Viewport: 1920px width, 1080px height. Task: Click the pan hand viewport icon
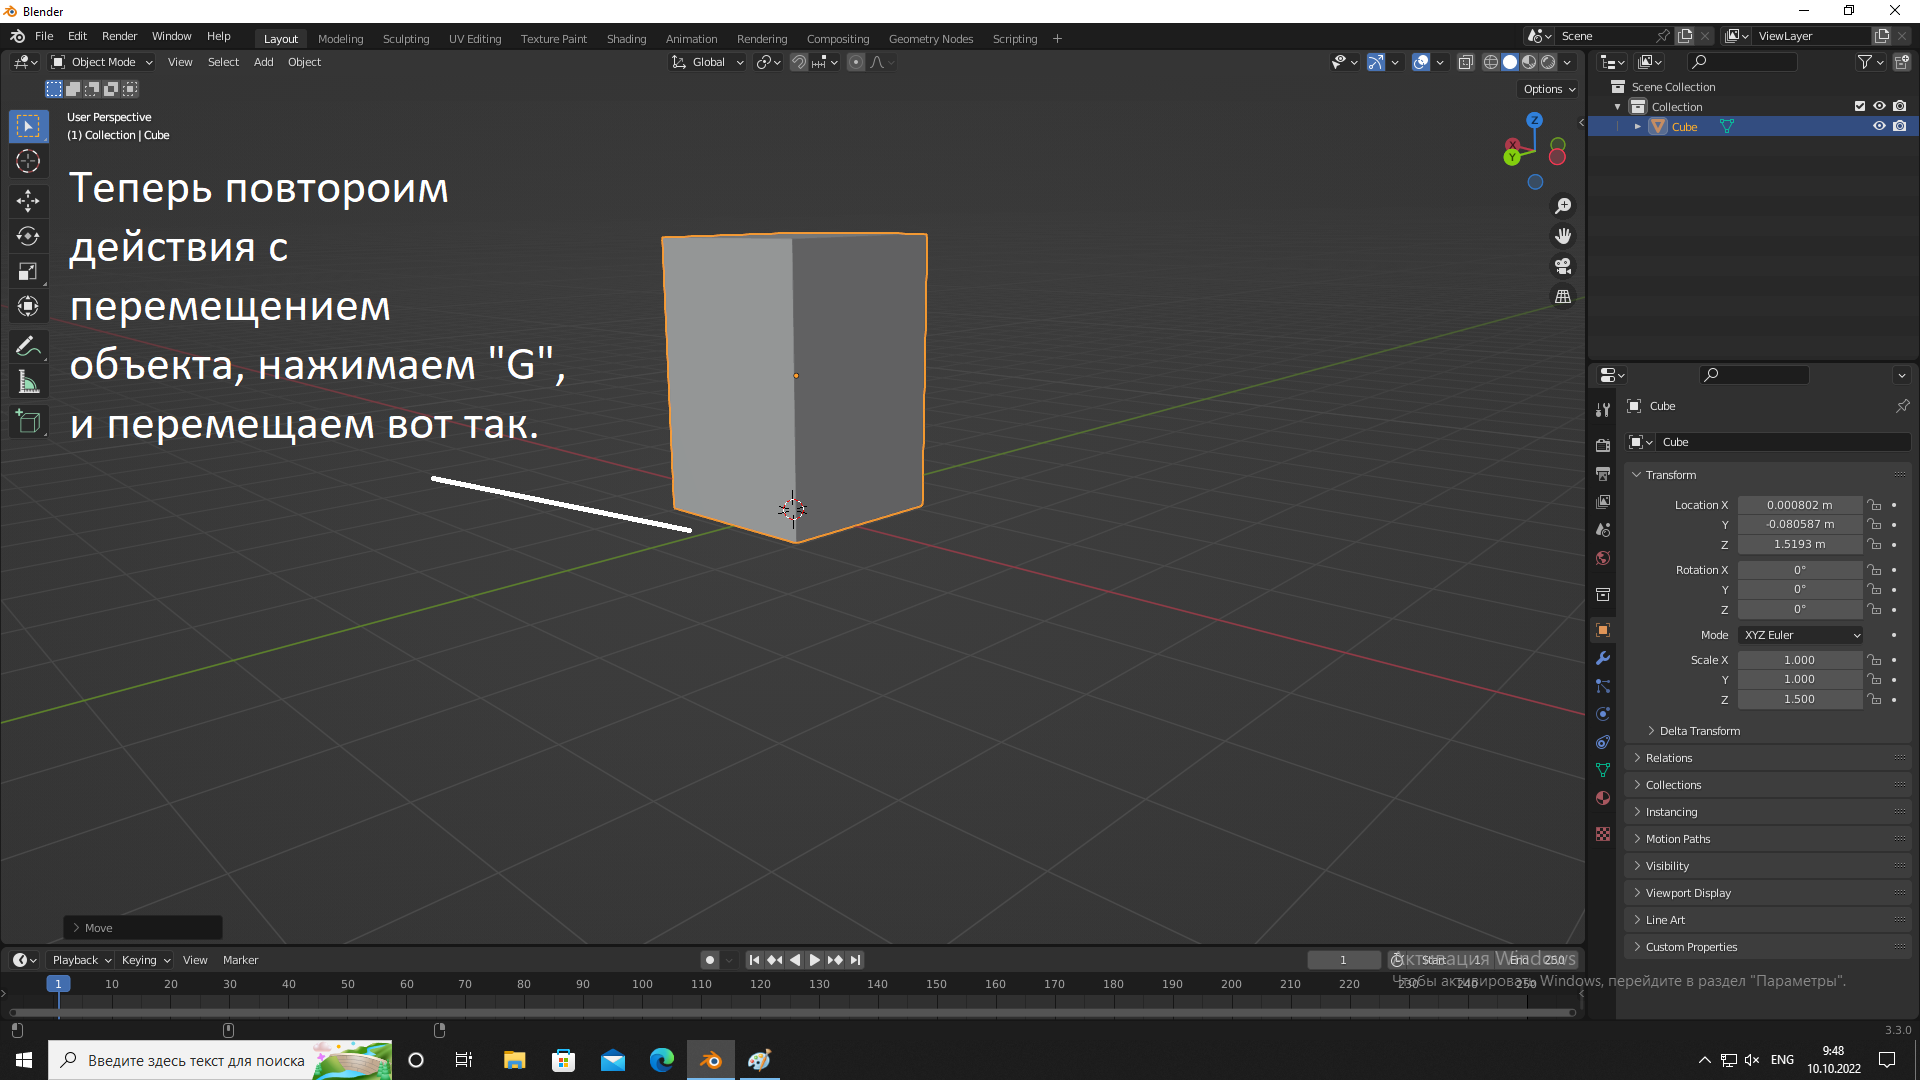coord(1563,236)
